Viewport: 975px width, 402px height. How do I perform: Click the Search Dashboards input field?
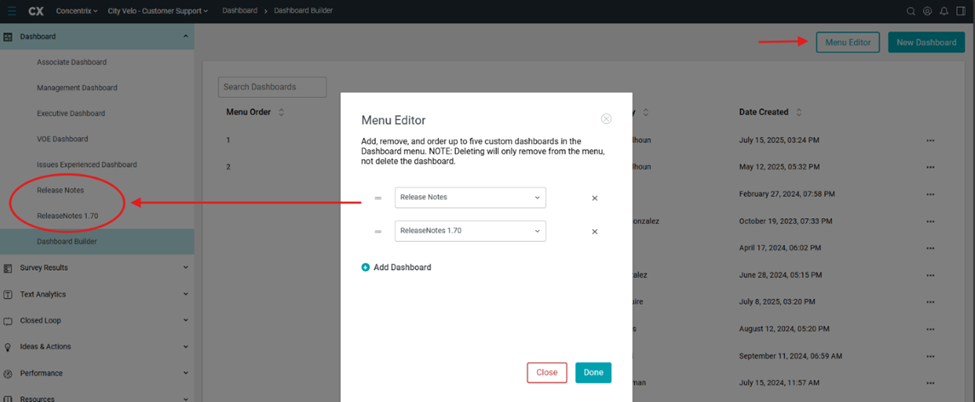(272, 87)
